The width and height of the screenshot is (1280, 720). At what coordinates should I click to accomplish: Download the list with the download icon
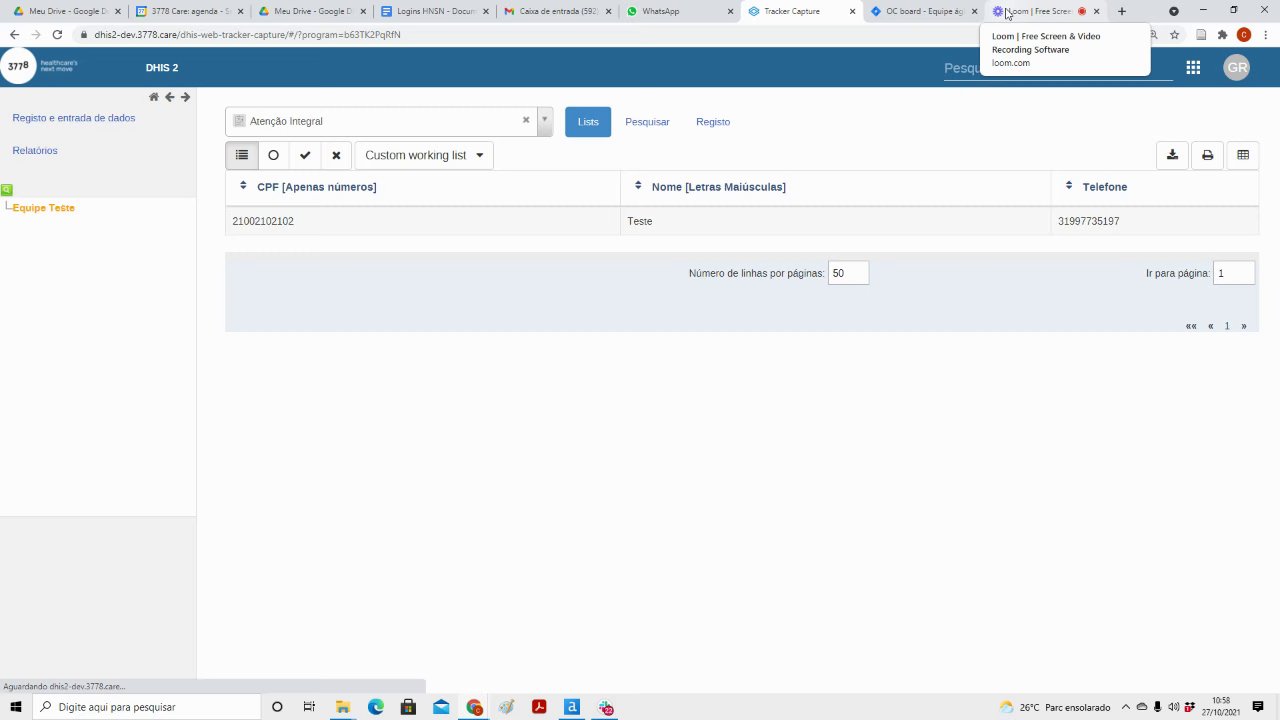tap(1172, 155)
